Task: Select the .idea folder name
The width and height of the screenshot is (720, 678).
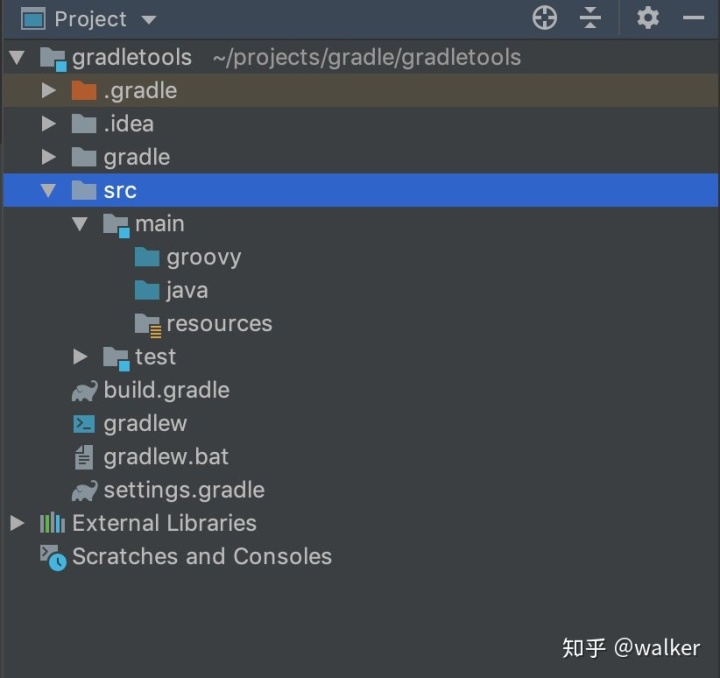Action: click(x=129, y=124)
